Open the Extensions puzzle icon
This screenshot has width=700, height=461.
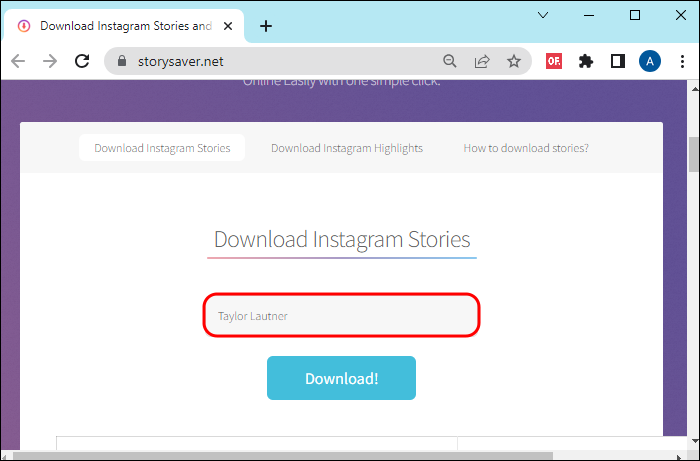tap(586, 61)
